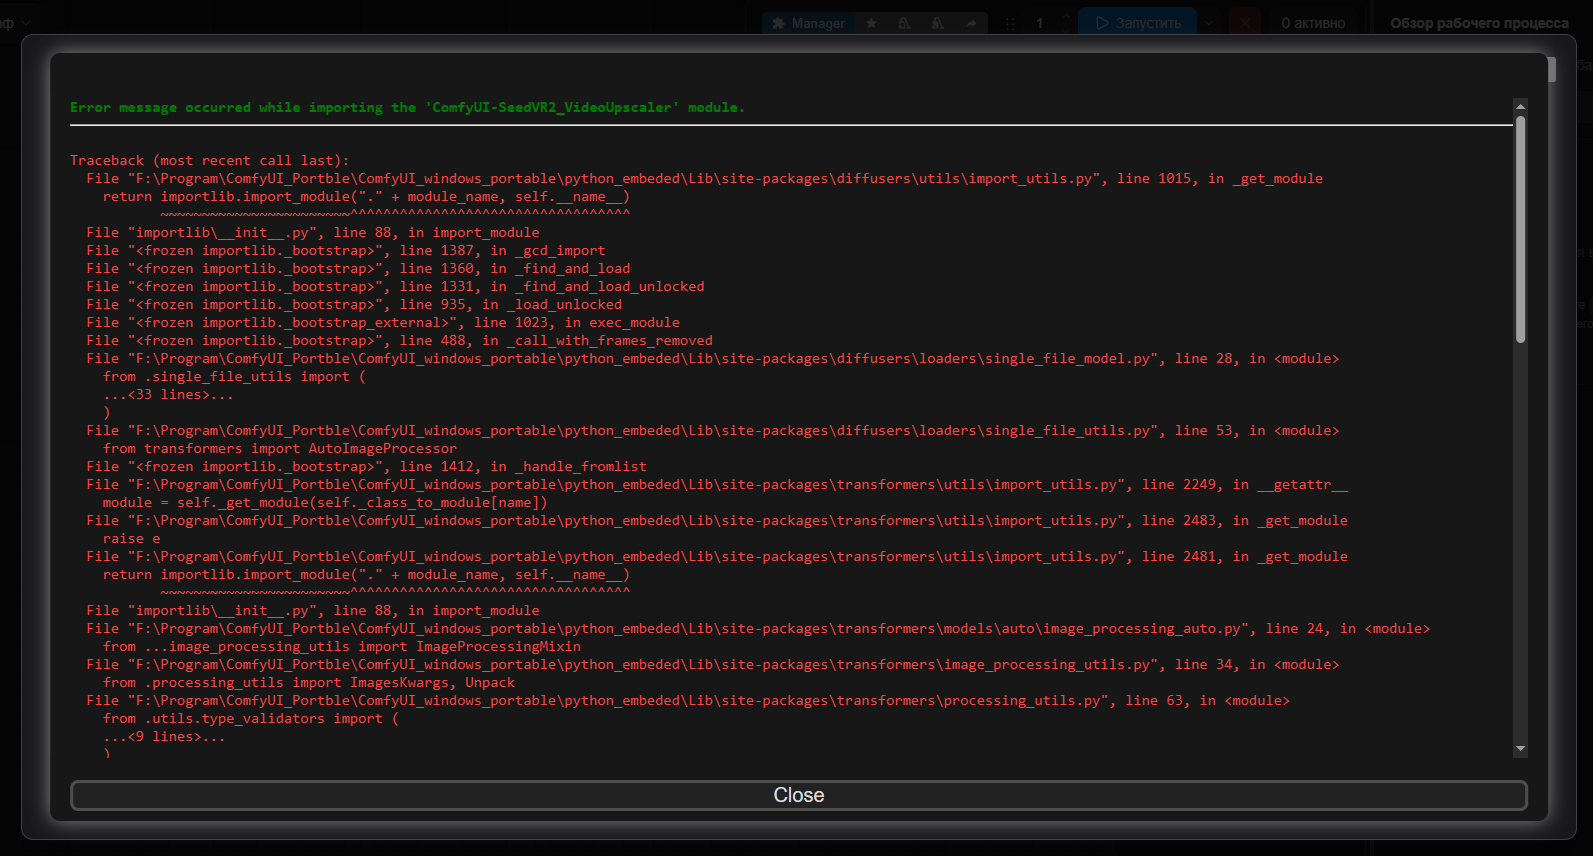This screenshot has width=1593, height=856.
Task: Click the share arrow icon in the top bar
Action: (x=971, y=23)
